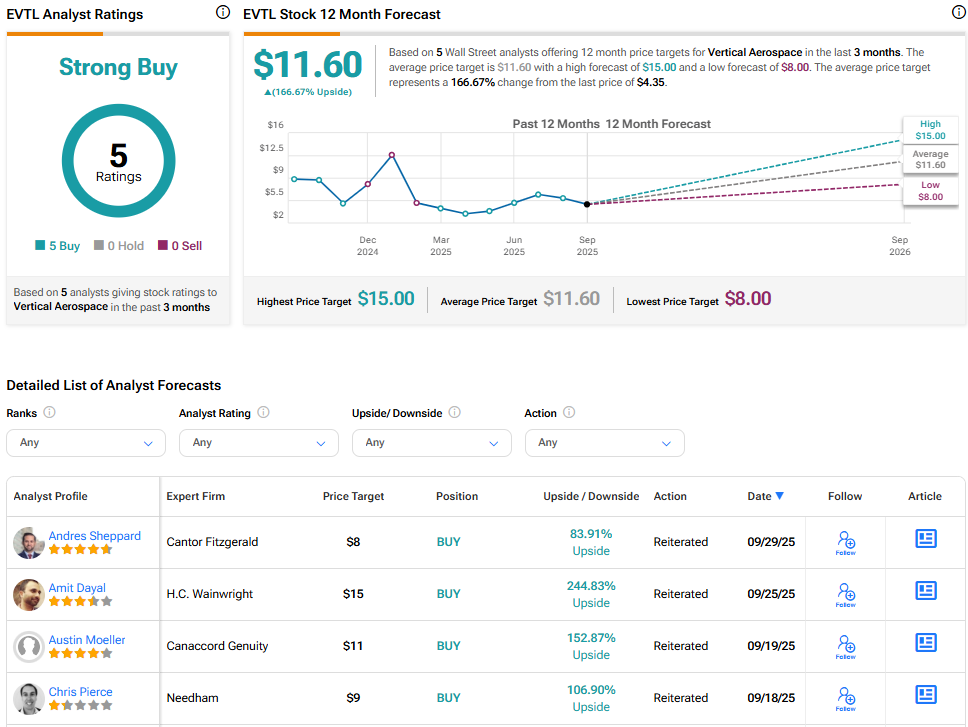Expand the Ranks dropdown
The height and width of the screenshot is (727, 968).
click(x=86, y=442)
